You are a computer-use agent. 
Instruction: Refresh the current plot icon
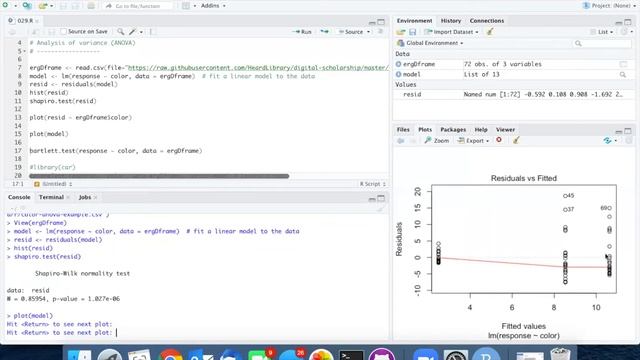(607, 140)
